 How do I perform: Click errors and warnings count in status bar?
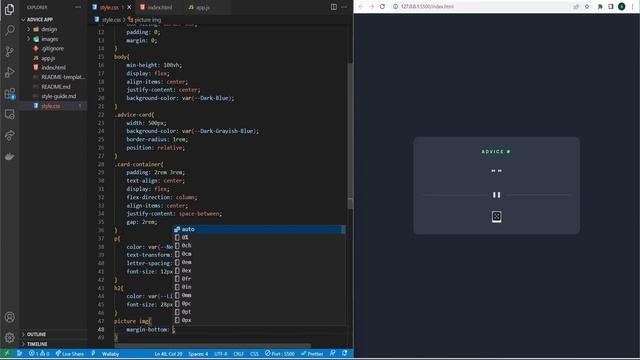[39, 353]
